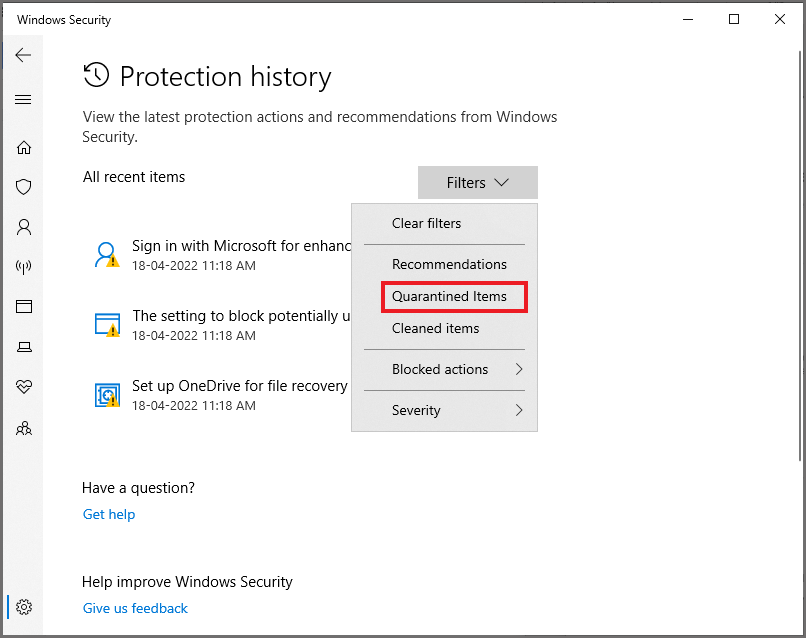Click the Get help link
This screenshot has width=806, height=638.
(x=109, y=514)
